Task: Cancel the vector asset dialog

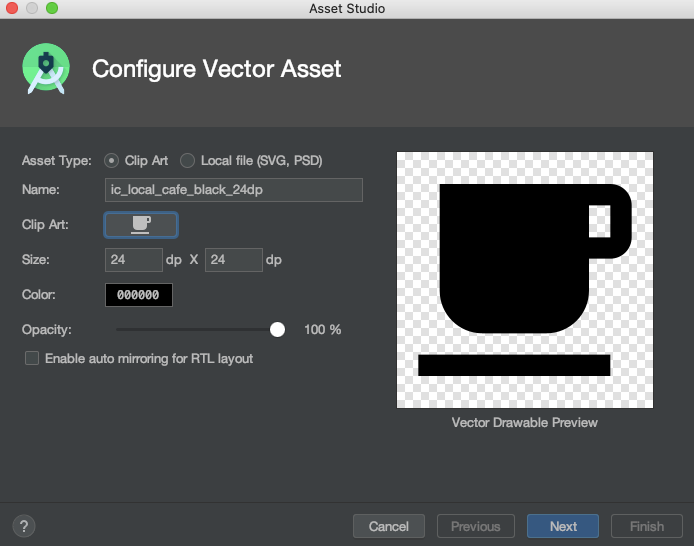Action: click(x=389, y=526)
